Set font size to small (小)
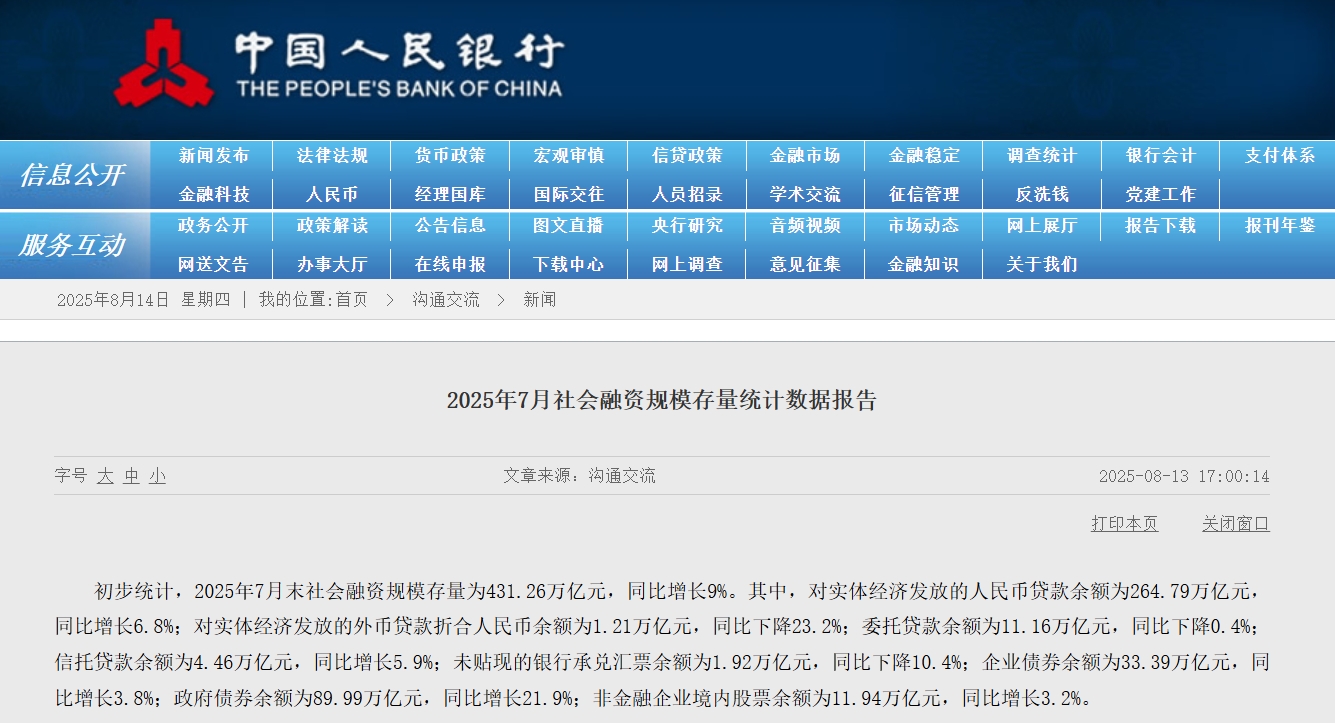Viewport: 1335px width, 723px height. click(x=157, y=477)
